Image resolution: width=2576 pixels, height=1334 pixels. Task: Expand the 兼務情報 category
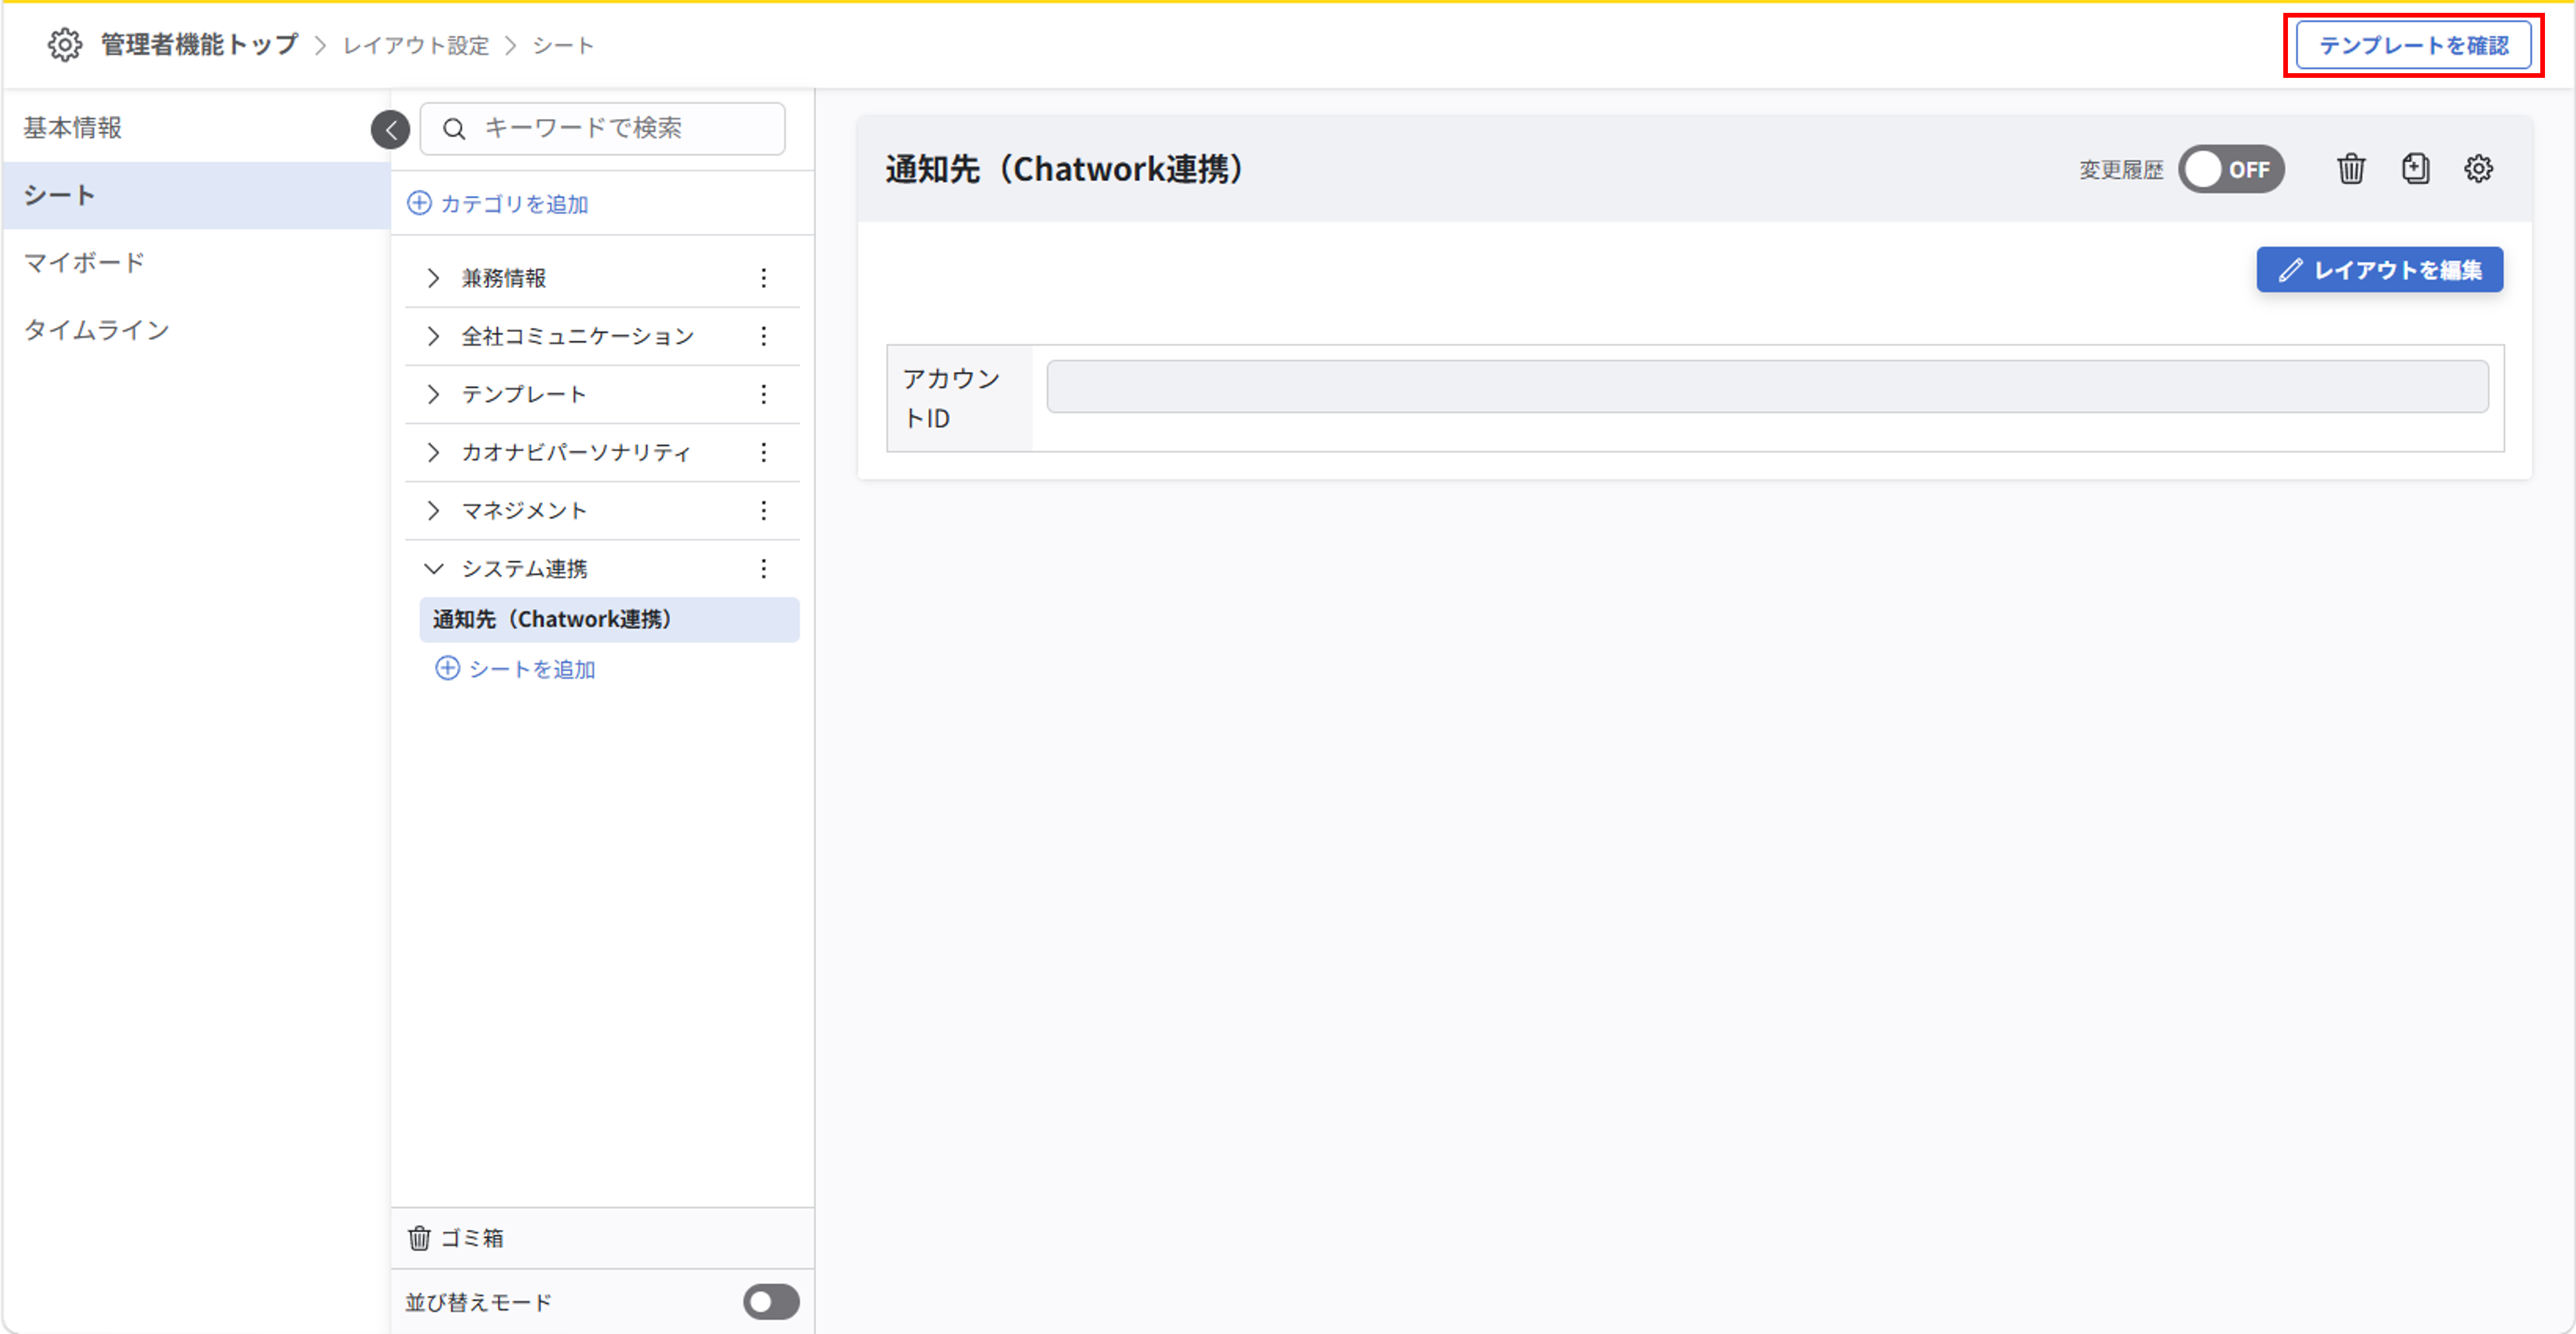click(x=433, y=278)
